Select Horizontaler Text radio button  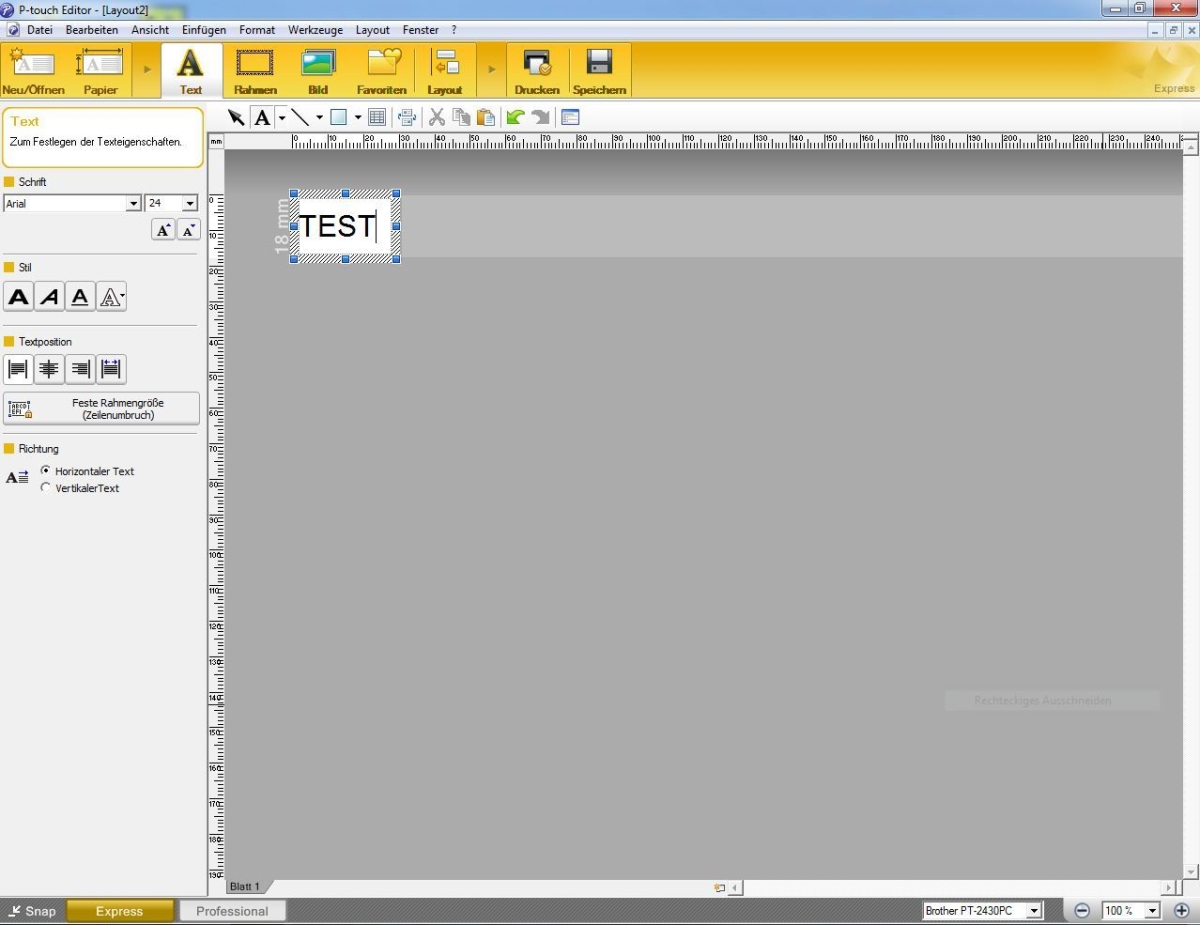click(x=46, y=470)
